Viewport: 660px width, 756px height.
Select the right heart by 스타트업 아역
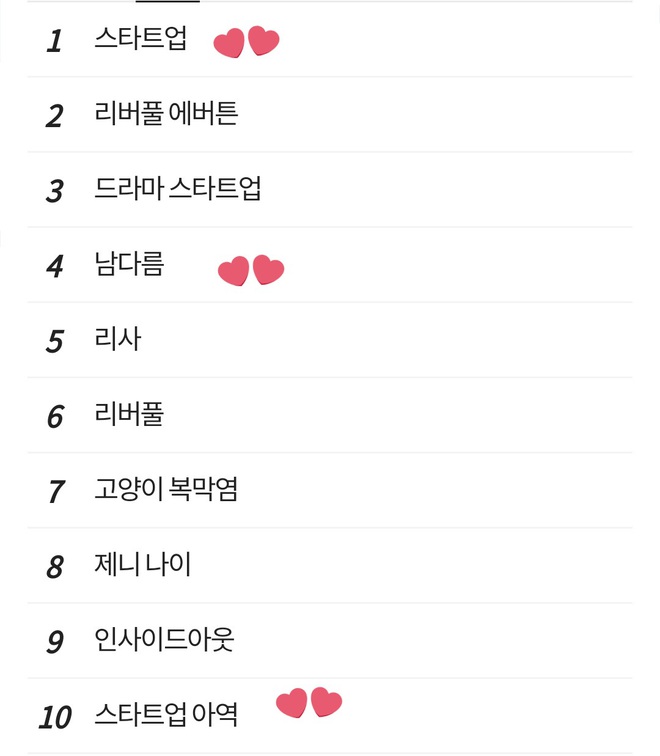pyautogui.click(x=326, y=702)
